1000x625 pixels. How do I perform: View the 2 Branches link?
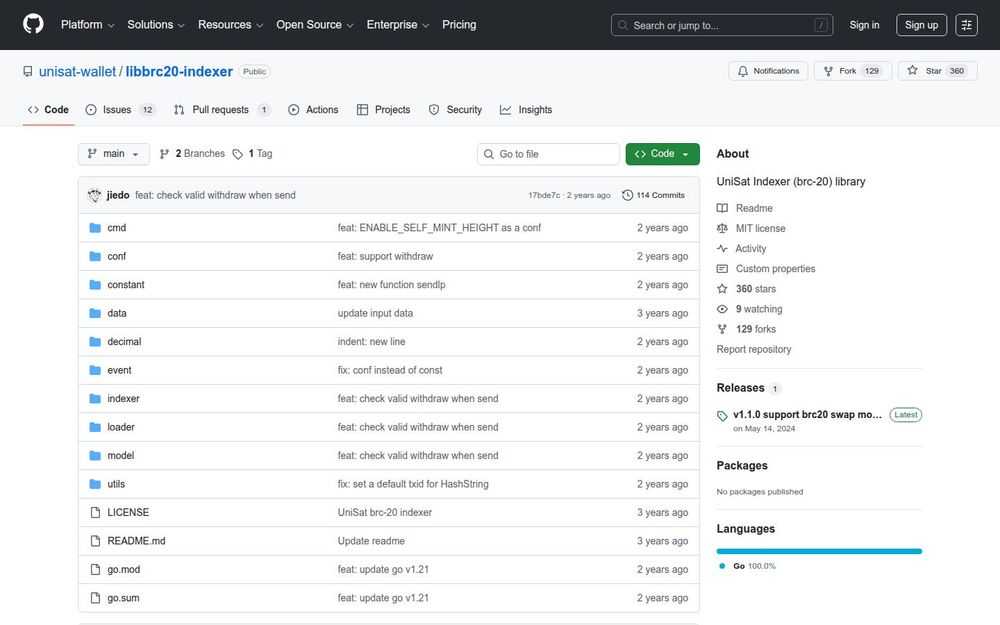[192, 154]
